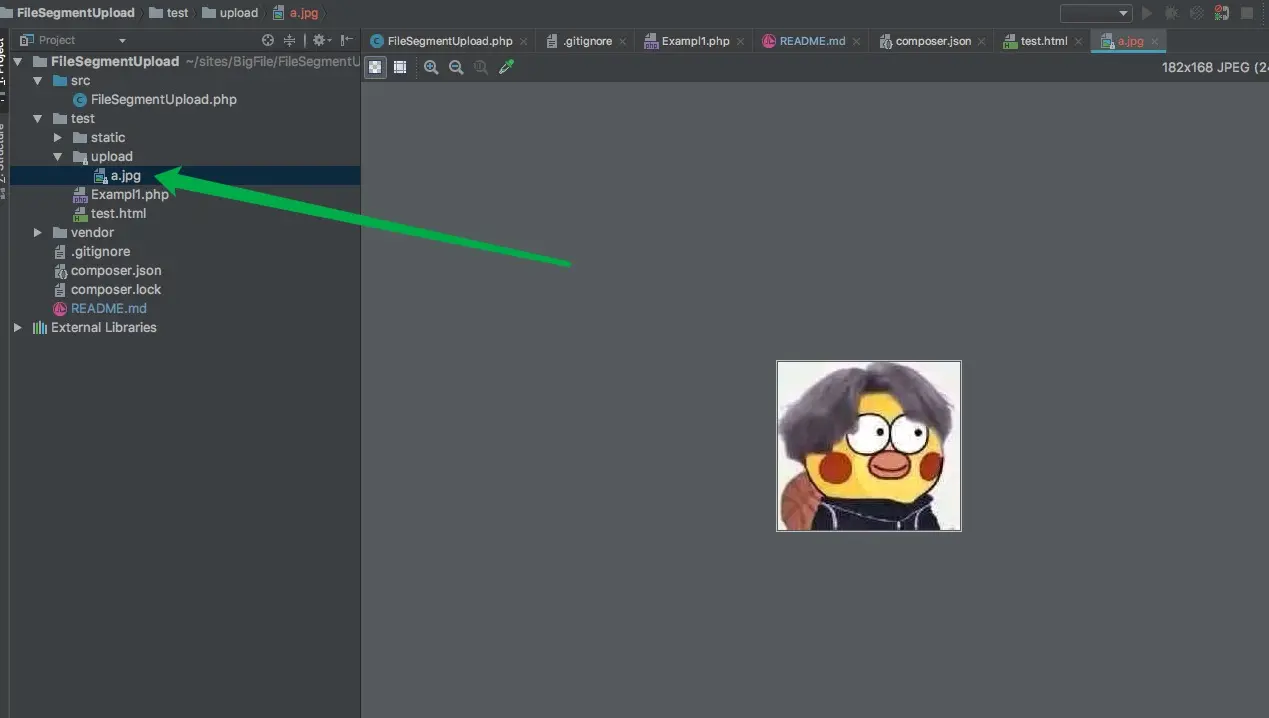Close the composer.json tab

(x=982, y=42)
